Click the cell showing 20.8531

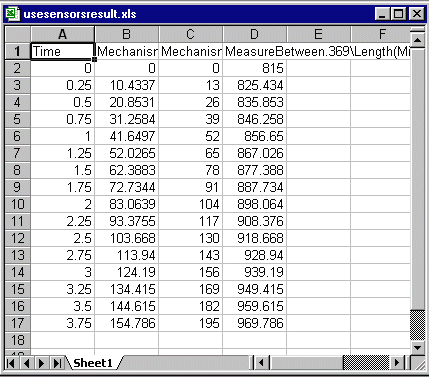point(127,102)
